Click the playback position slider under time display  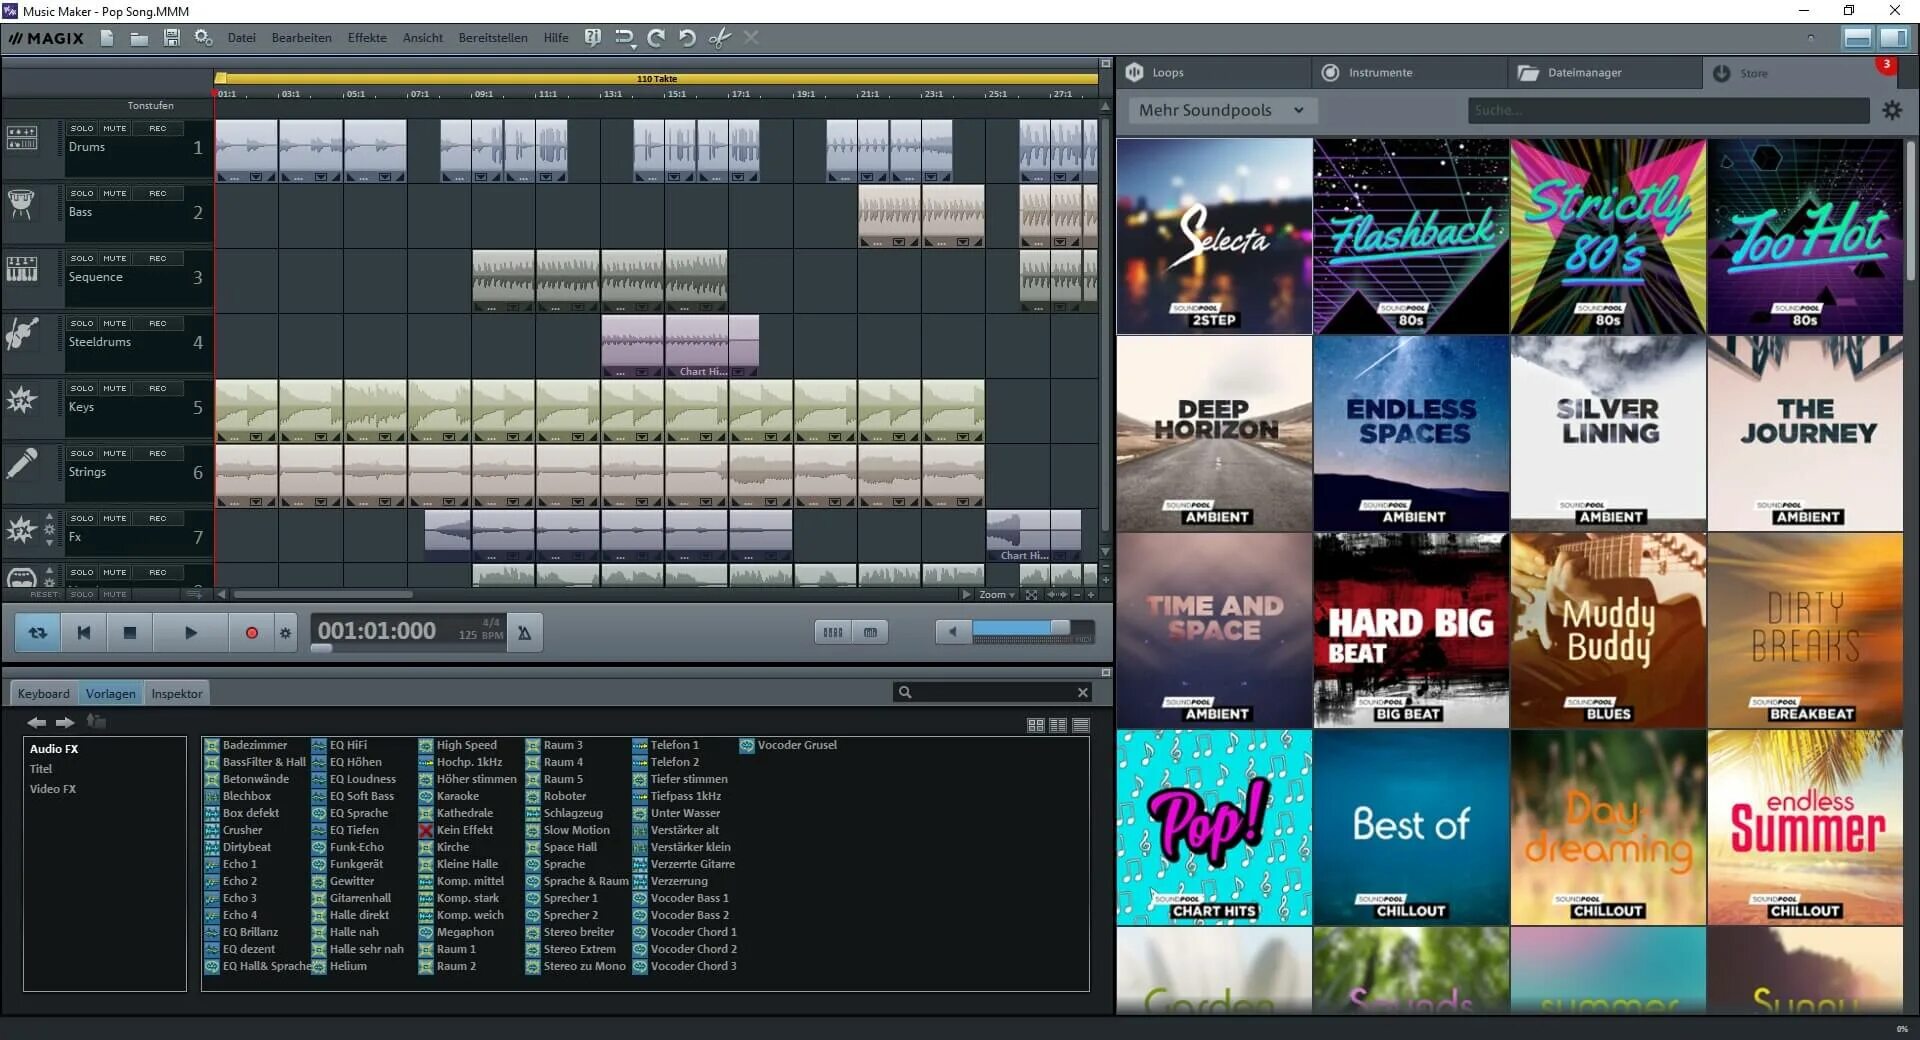point(321,648)
